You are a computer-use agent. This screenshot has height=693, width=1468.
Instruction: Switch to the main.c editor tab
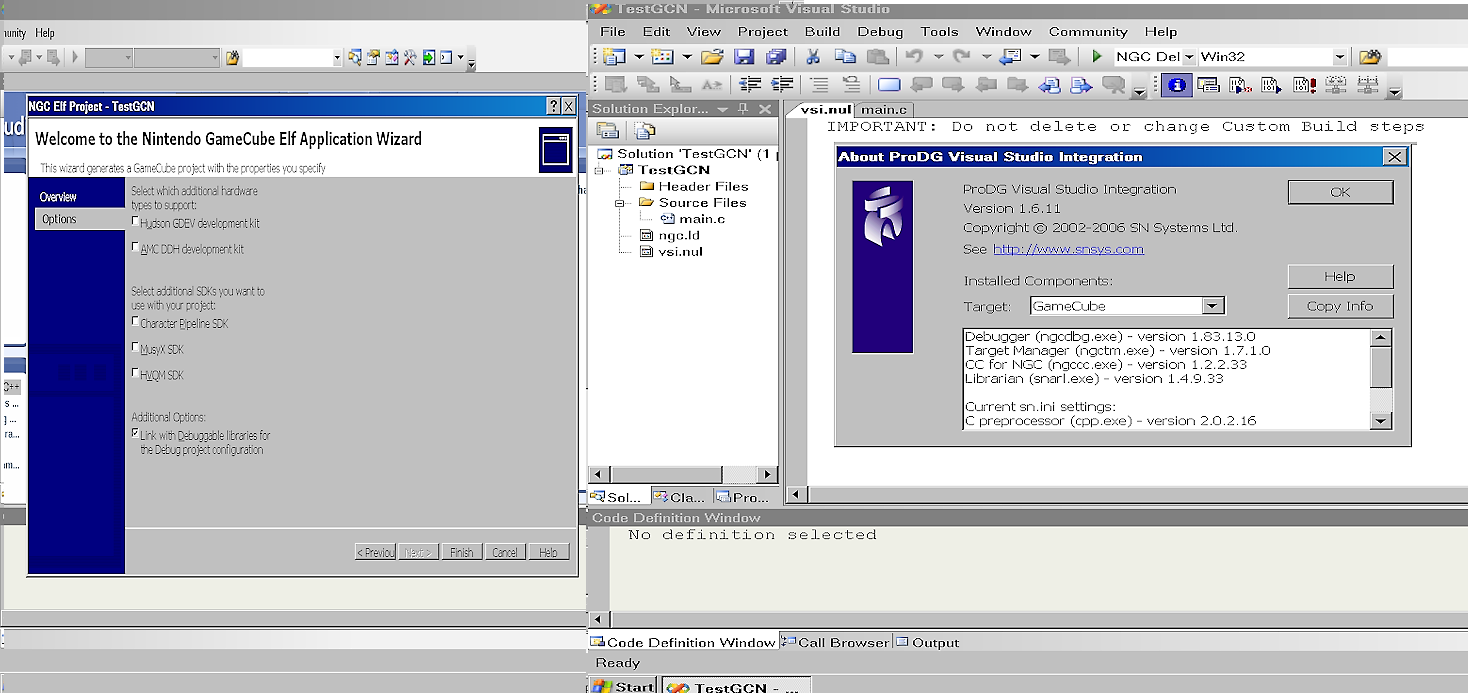[x=884, y=109]
